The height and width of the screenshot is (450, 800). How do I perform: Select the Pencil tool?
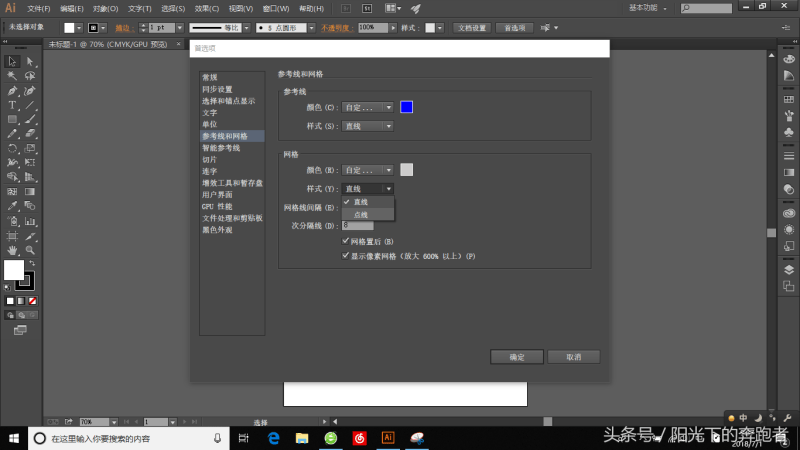[12, 134]
